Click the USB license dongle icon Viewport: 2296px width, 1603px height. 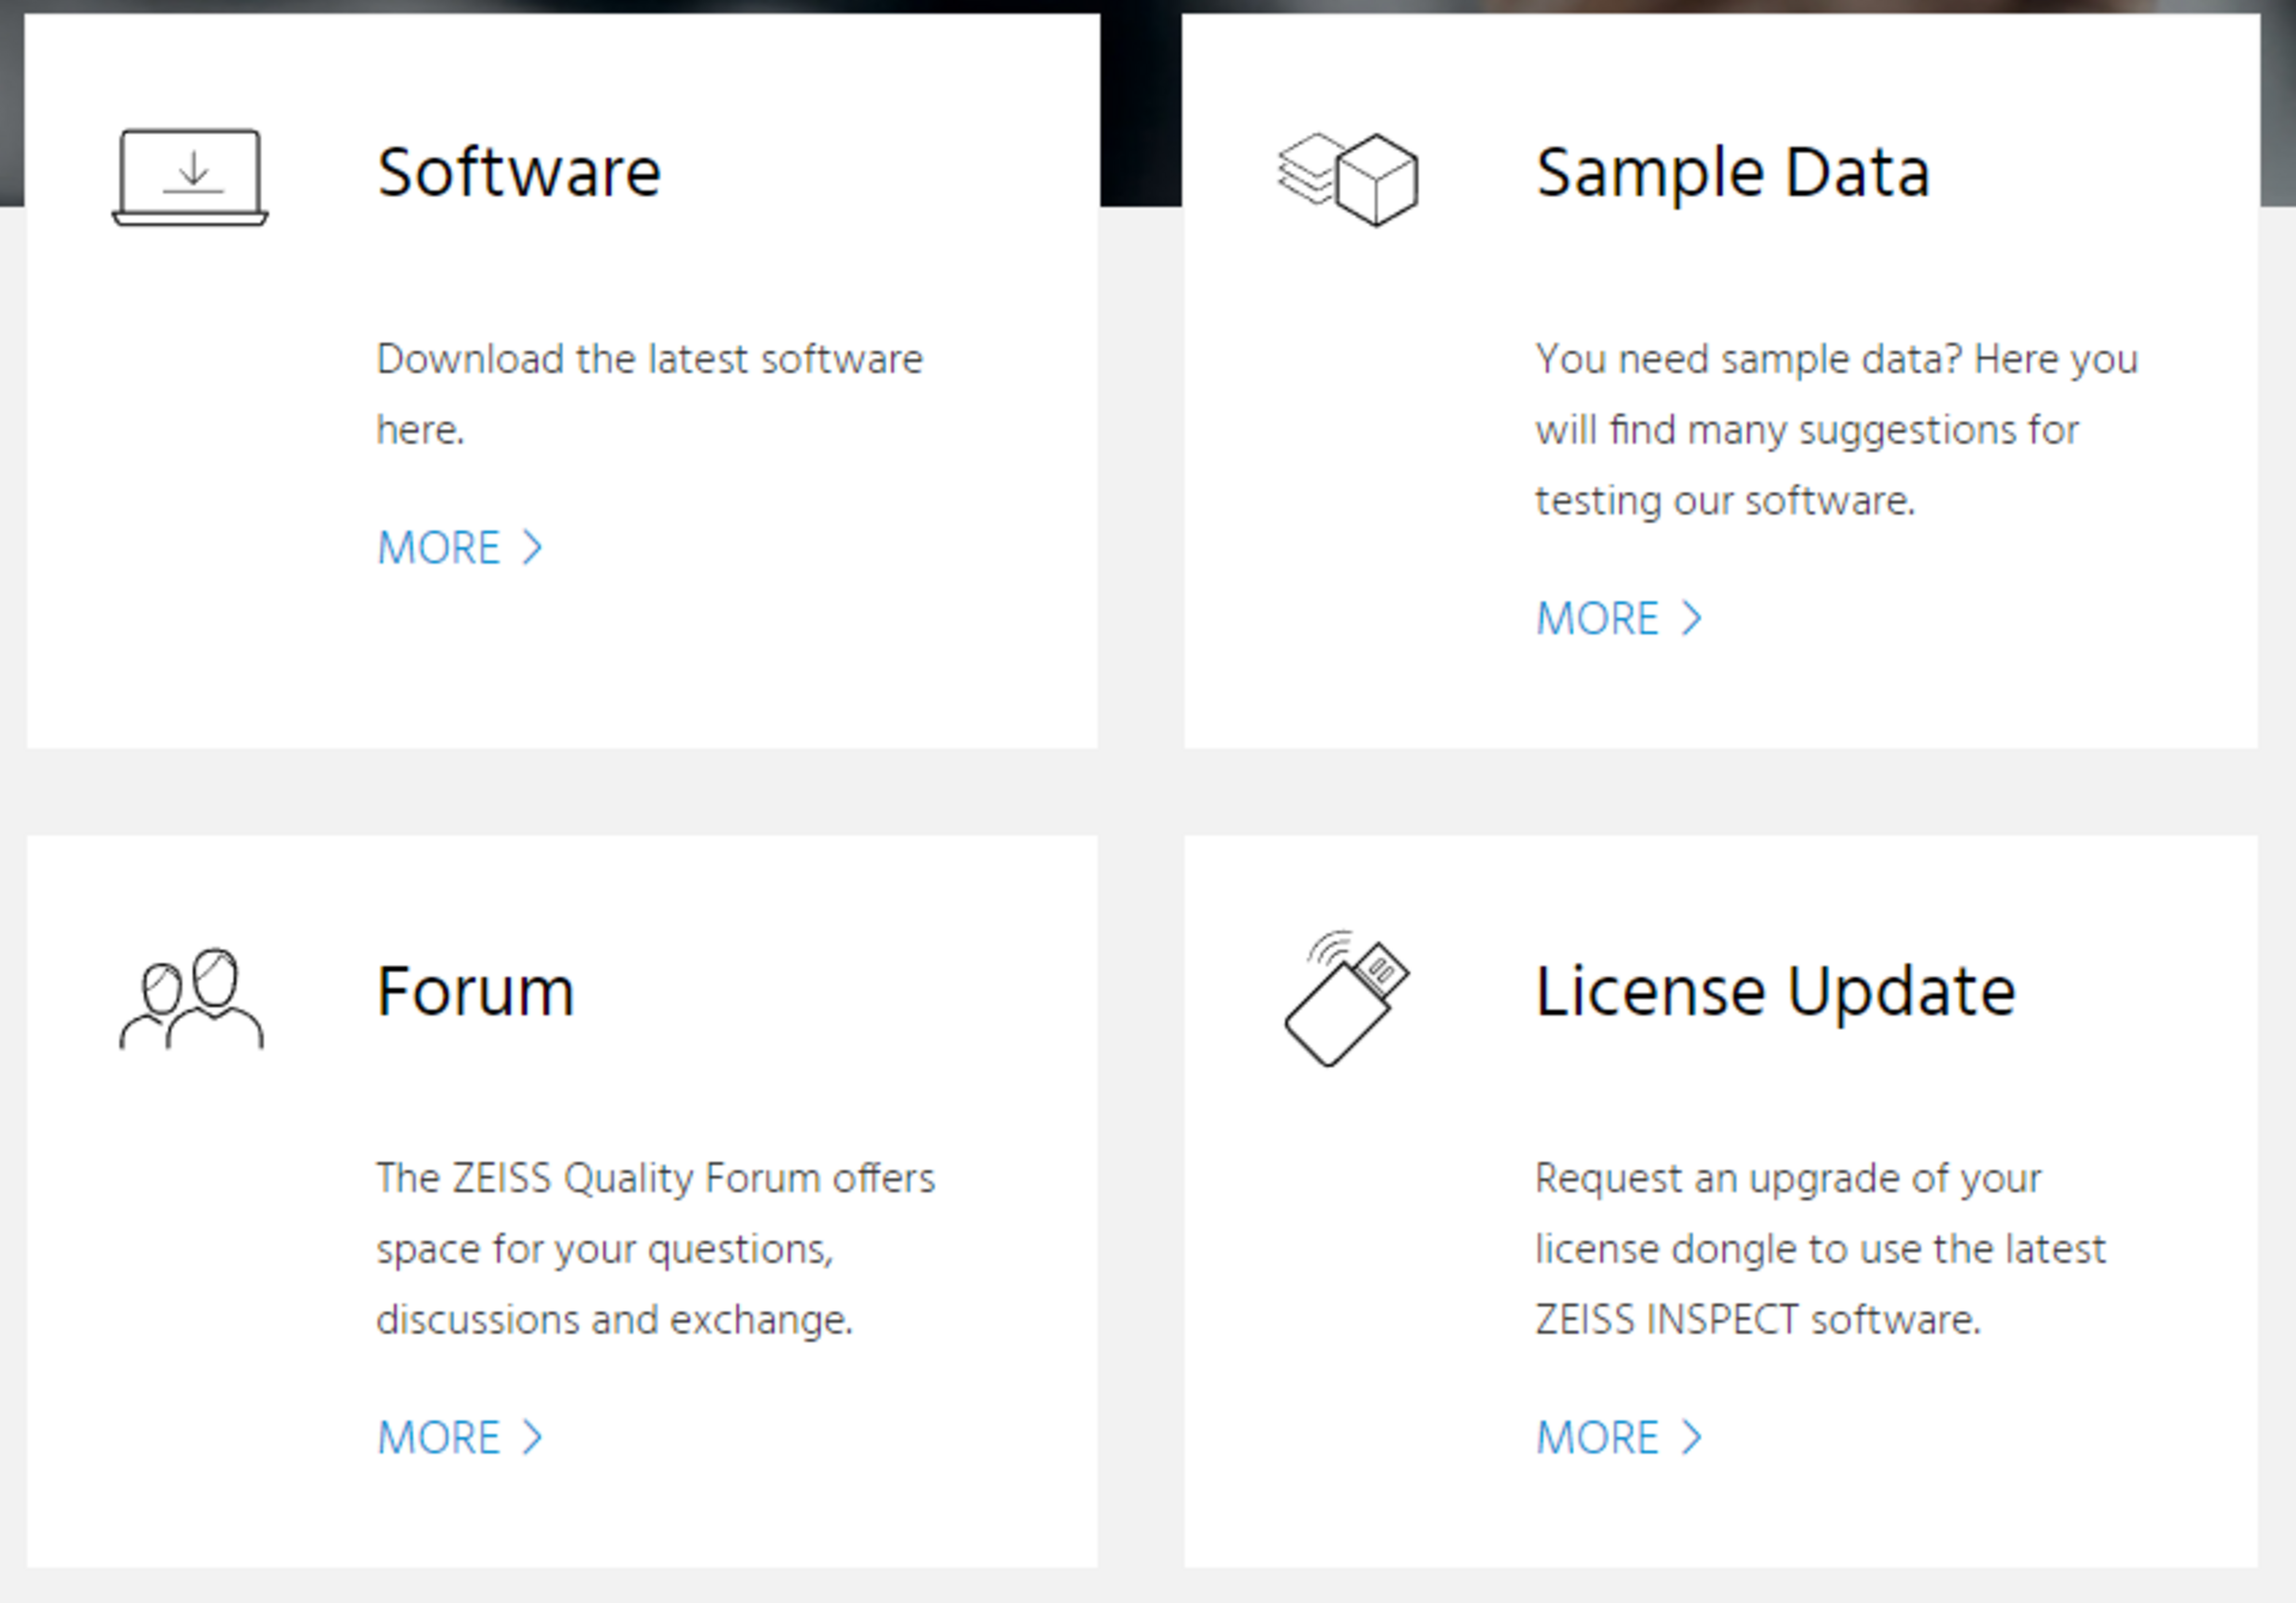(x=1346, y=998)
